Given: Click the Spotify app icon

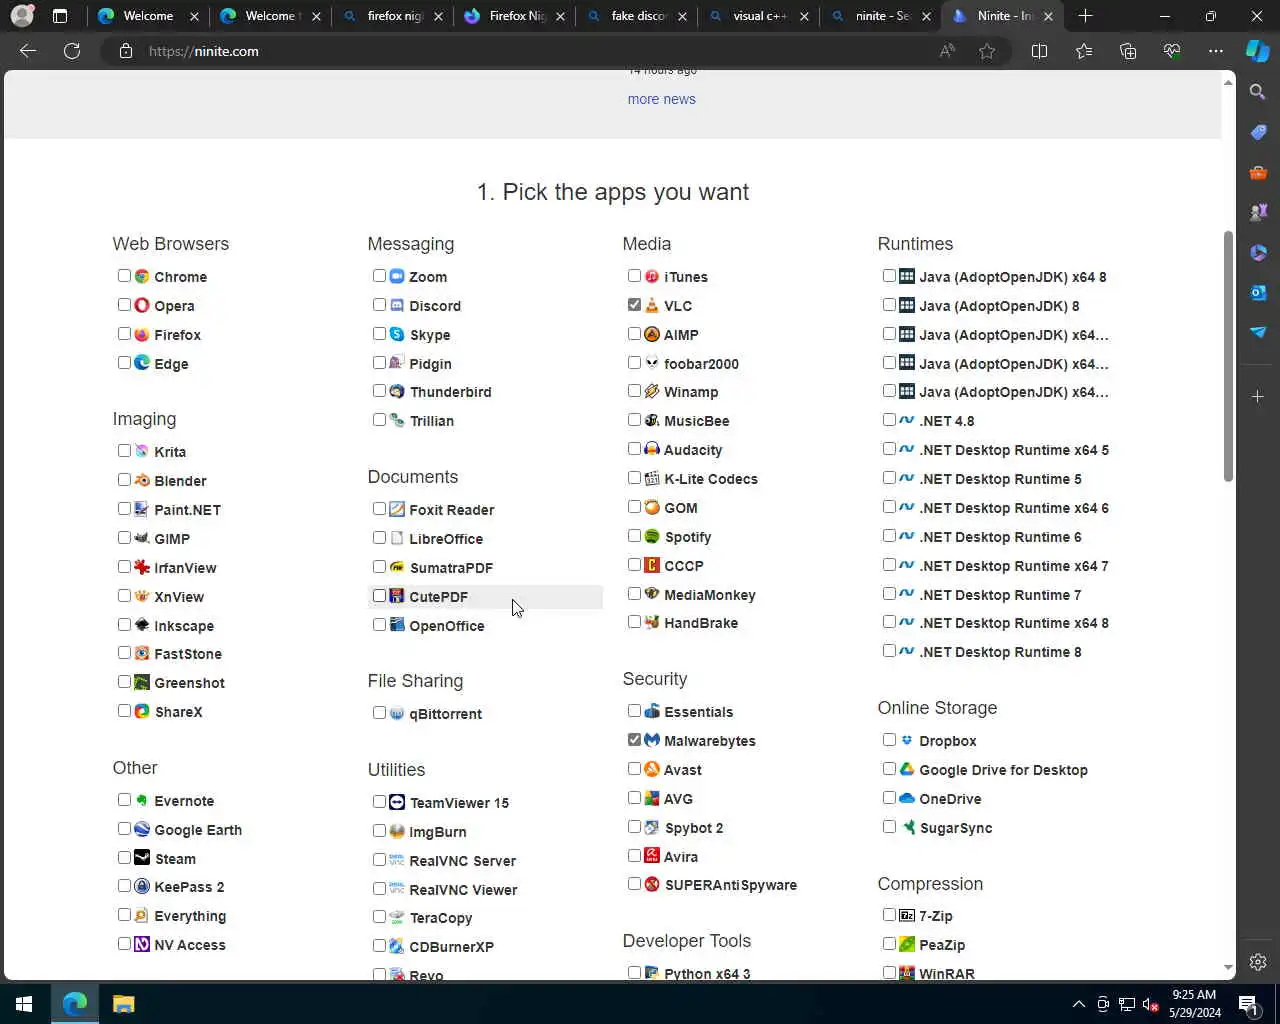Looking at the screenshot, I should tap(652, 536).
